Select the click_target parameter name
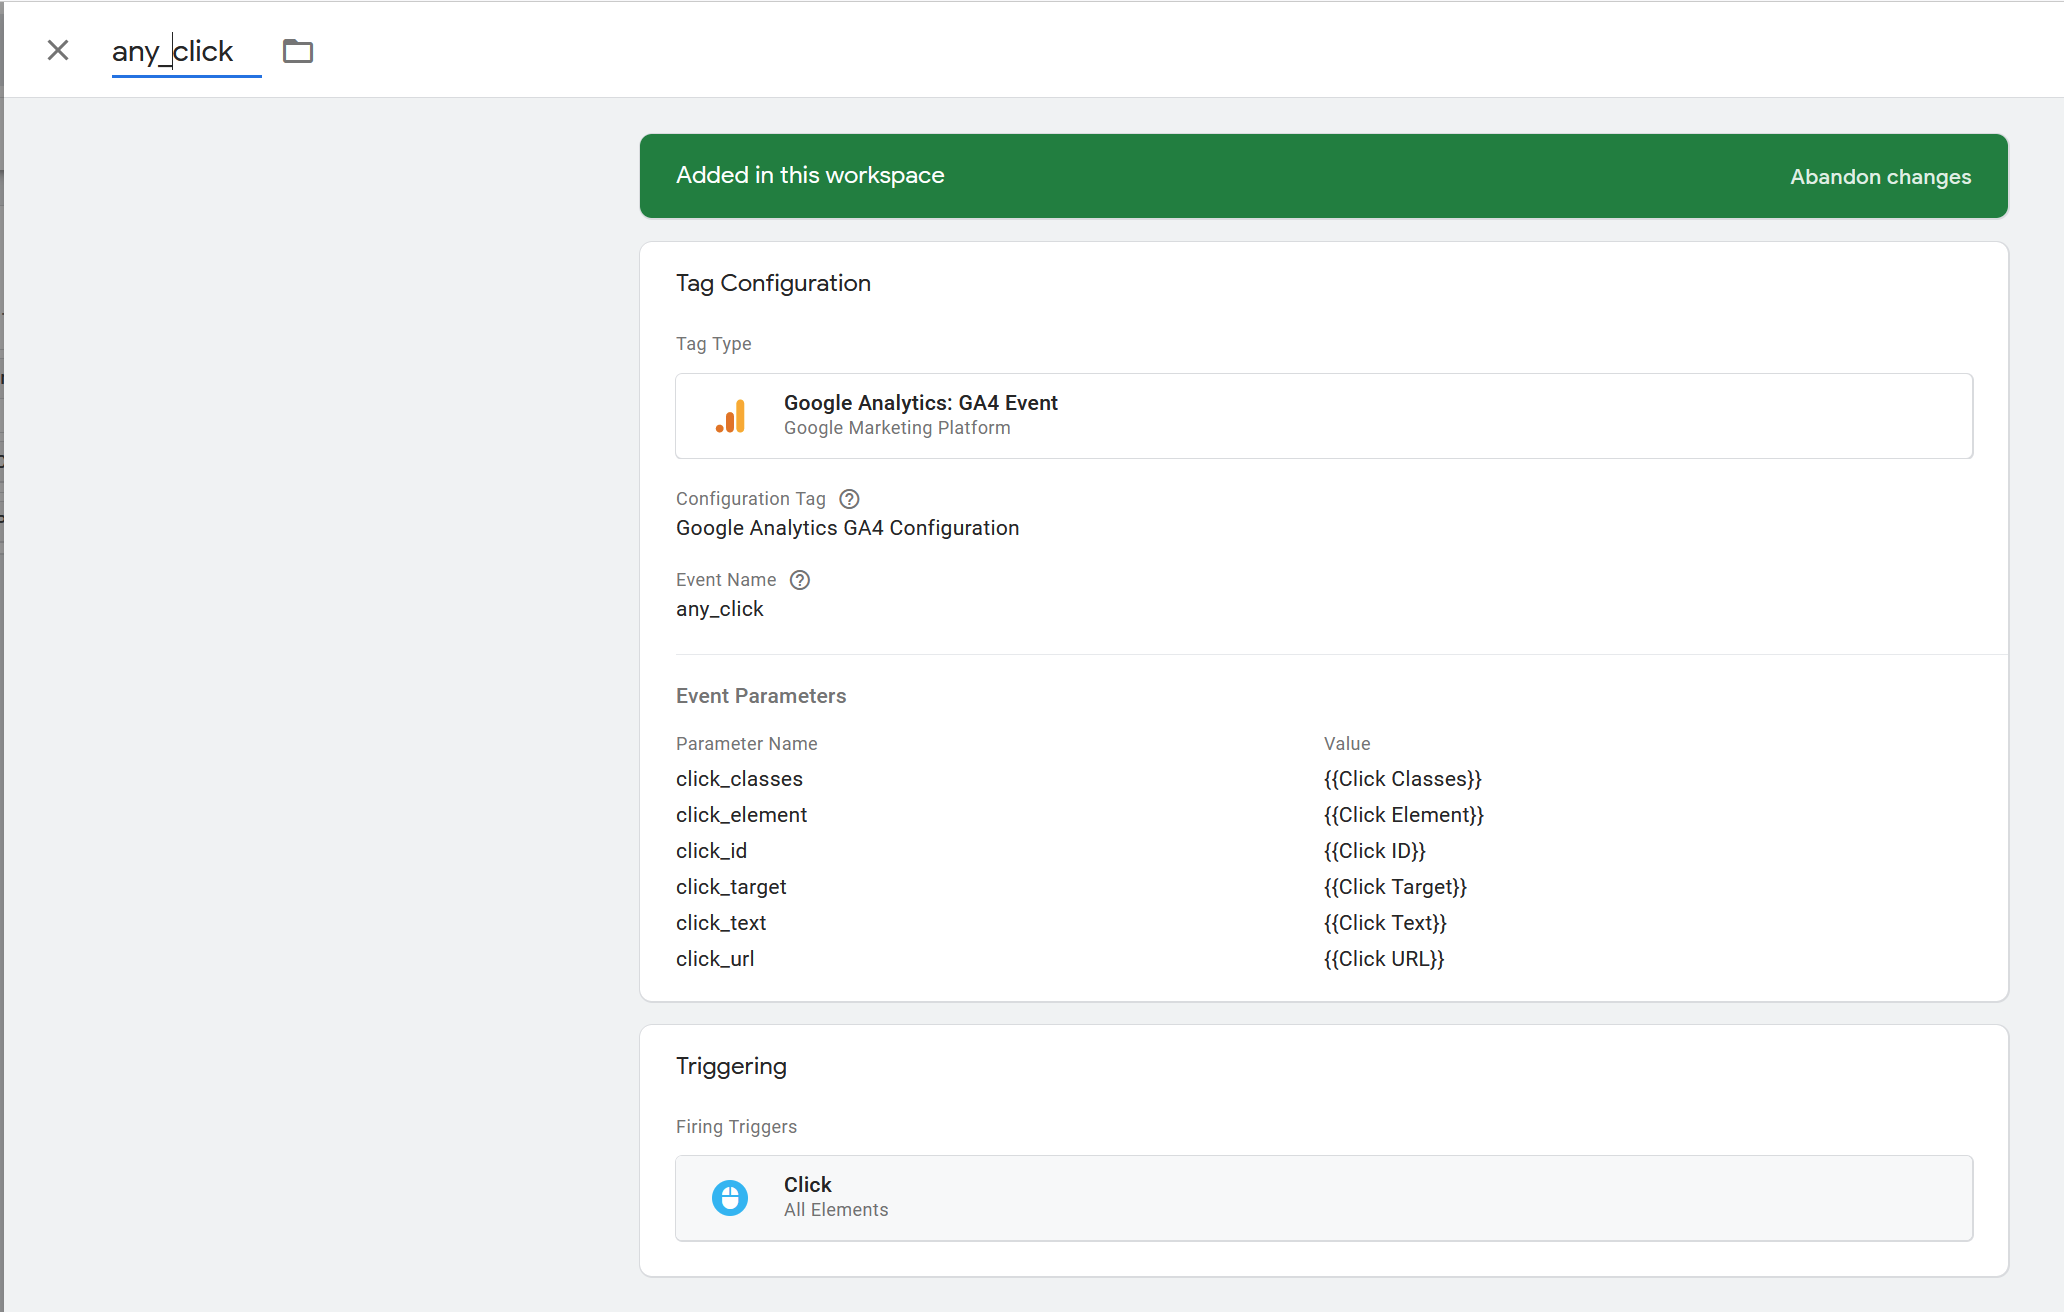Image resolution: width=2064 pixels, height=1312 pixels. (731, 887)
